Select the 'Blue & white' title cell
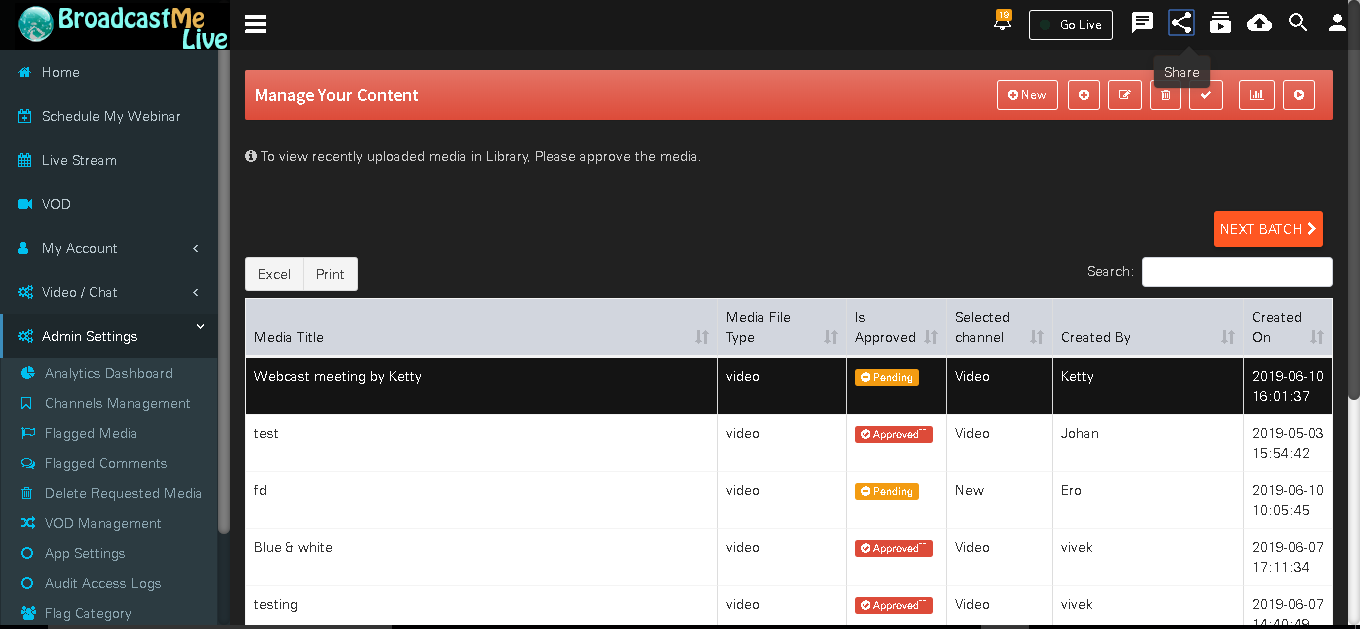1360x629 pixels. click(x=481, y=557)
